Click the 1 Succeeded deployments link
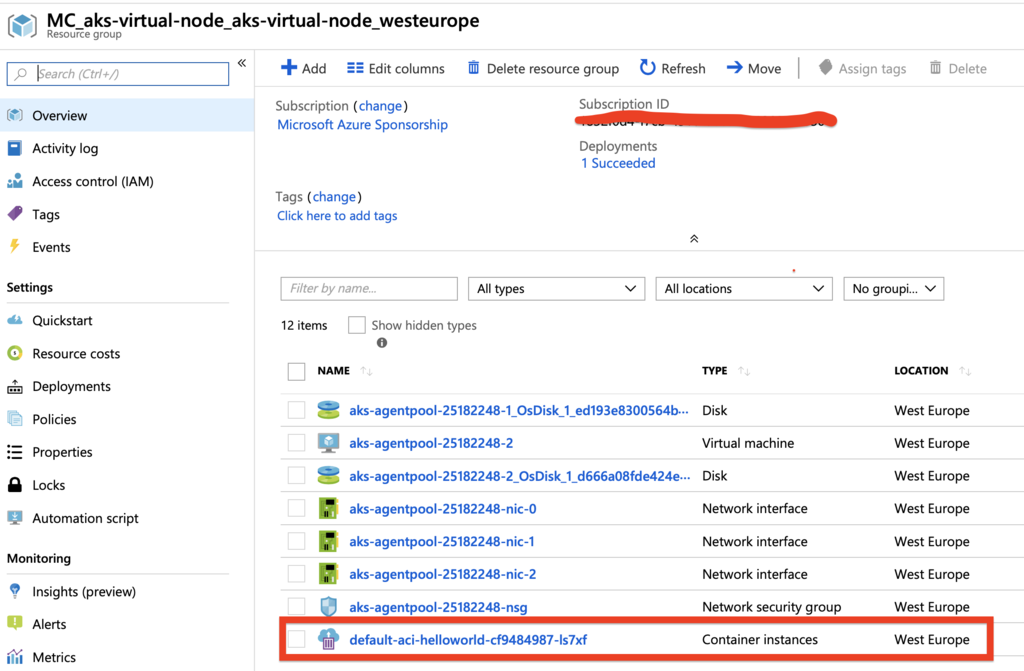Image resolution: width=1024 pixels, height=671 pixels. (x=618, y=163)
